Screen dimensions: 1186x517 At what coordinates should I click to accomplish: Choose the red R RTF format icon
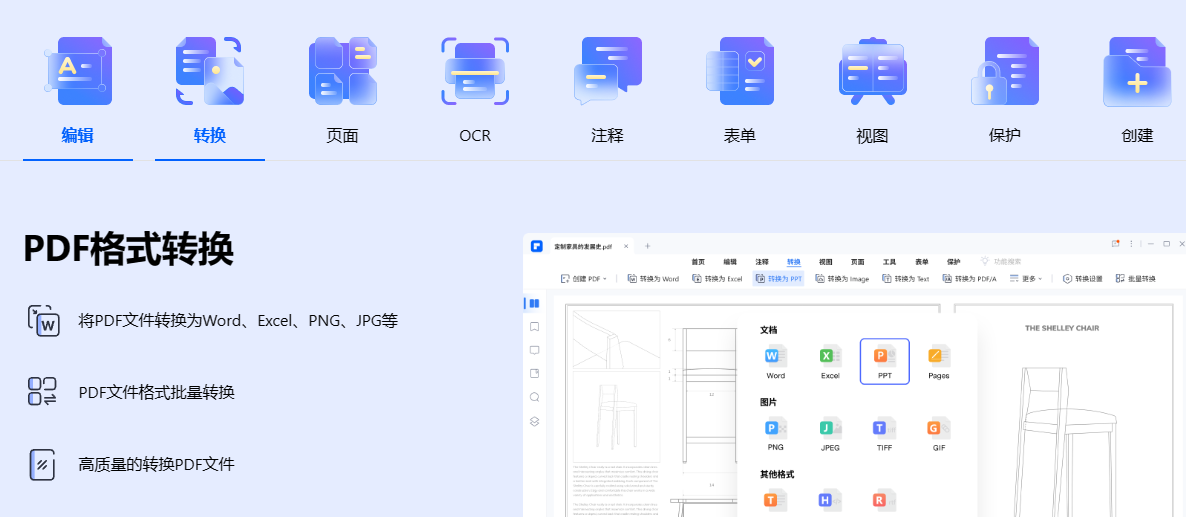pyautogui.click(x=883, y=500)
